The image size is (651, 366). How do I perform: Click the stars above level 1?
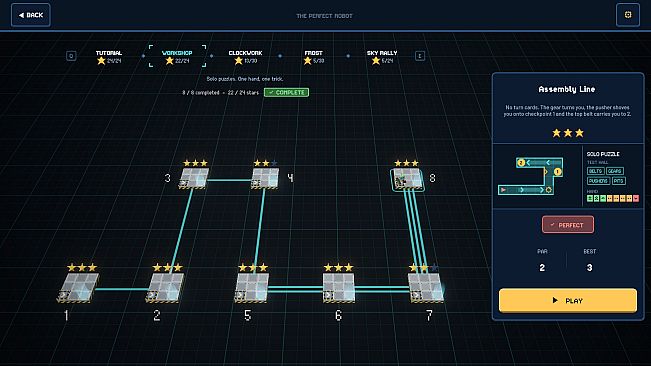(82, 268)
